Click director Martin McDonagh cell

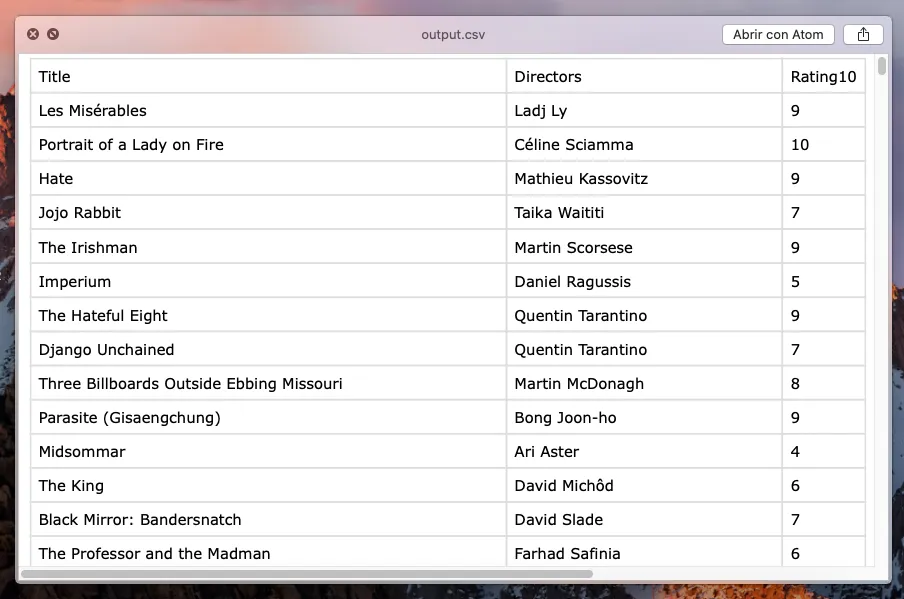644,383
